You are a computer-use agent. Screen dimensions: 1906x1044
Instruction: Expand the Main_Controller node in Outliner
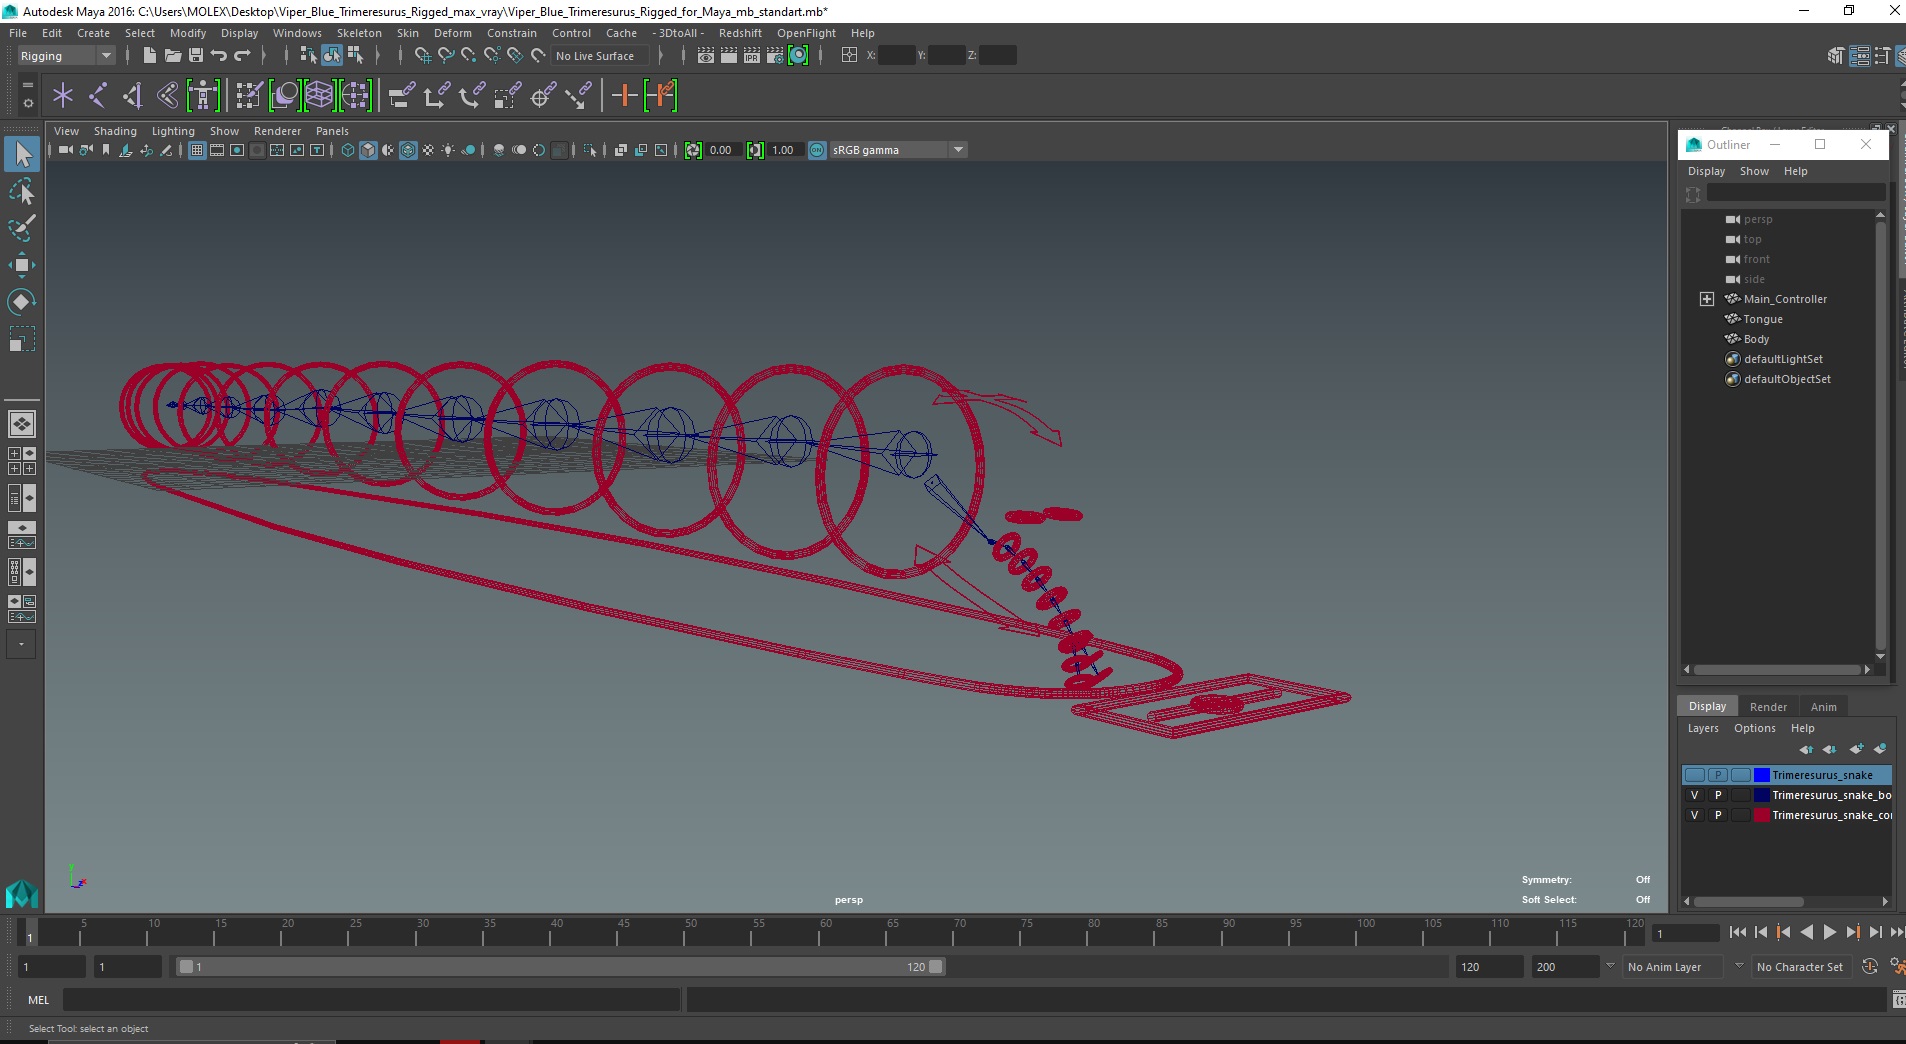[x=1707, y=299]
